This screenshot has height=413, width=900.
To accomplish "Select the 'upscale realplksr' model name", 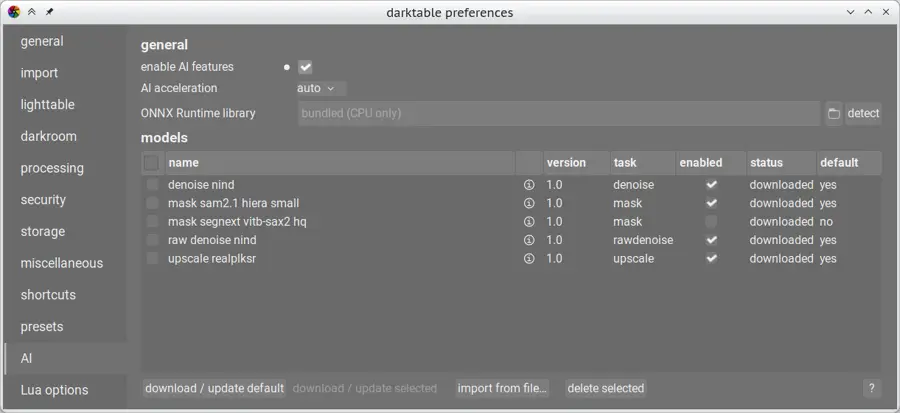I will [212, 259].
